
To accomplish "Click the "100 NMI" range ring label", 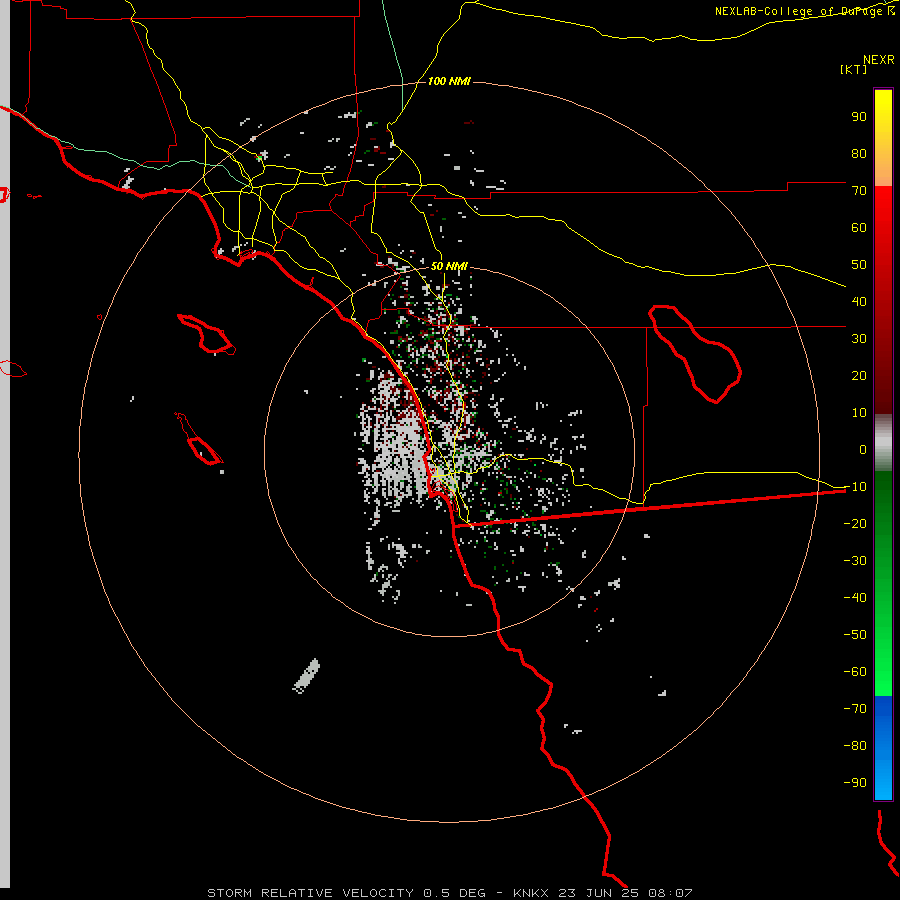I will 449,81.
